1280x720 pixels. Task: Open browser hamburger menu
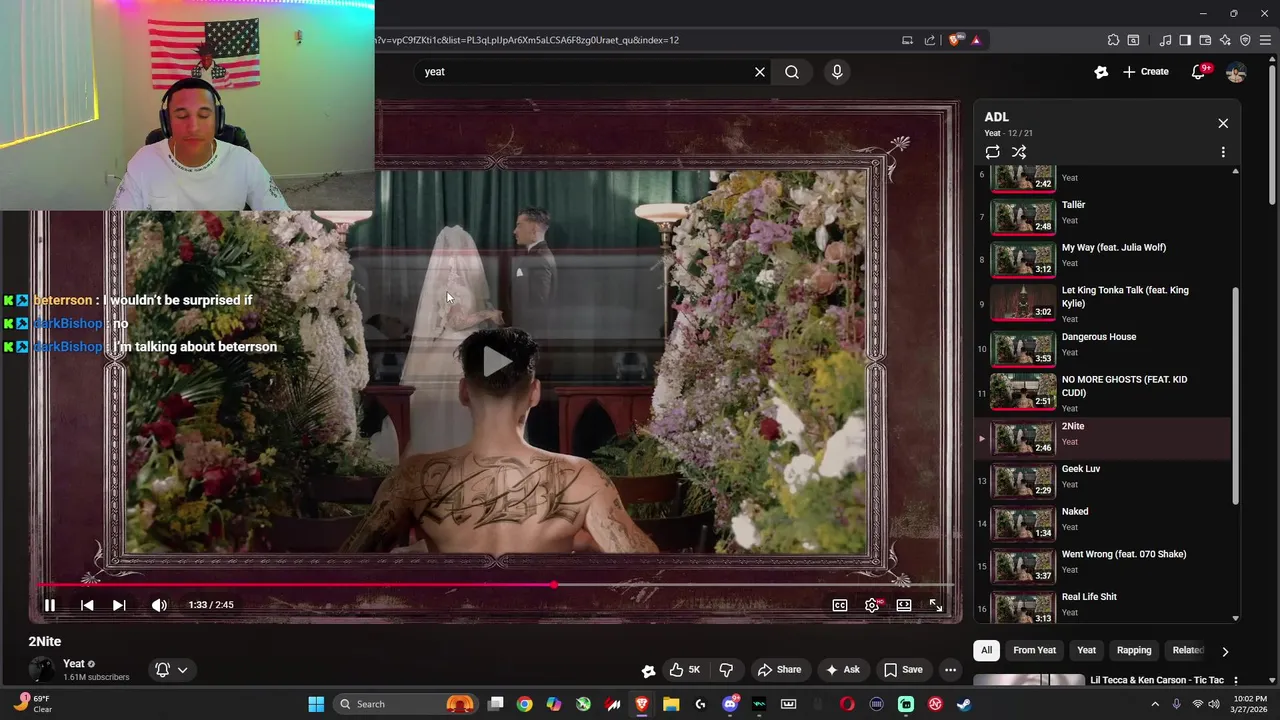(1265, 40)
